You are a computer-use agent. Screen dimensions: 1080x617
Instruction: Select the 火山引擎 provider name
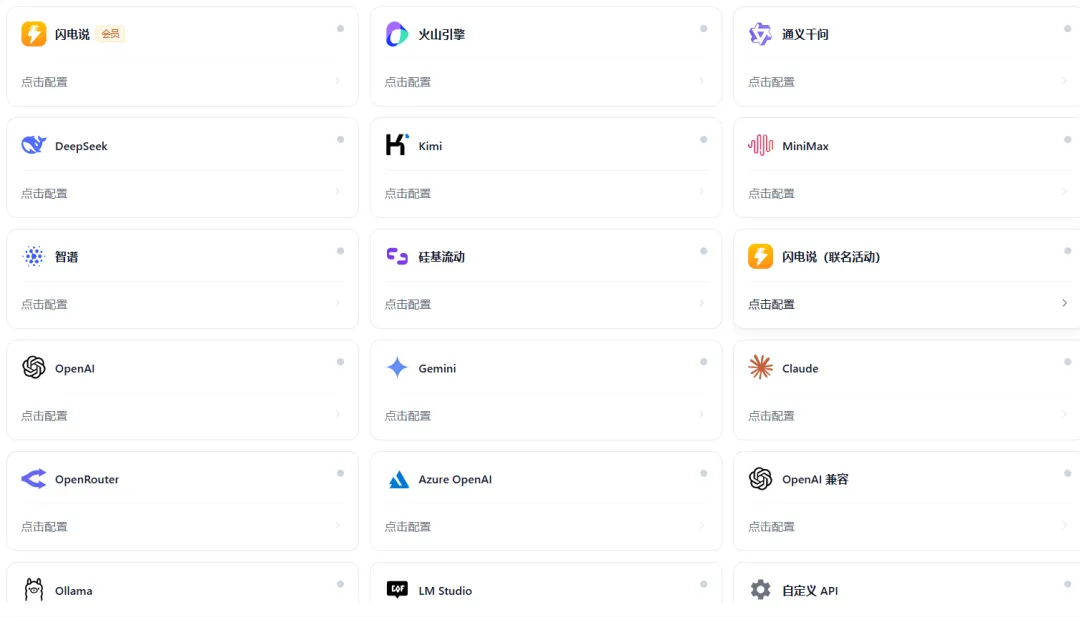tap(442, 34)
